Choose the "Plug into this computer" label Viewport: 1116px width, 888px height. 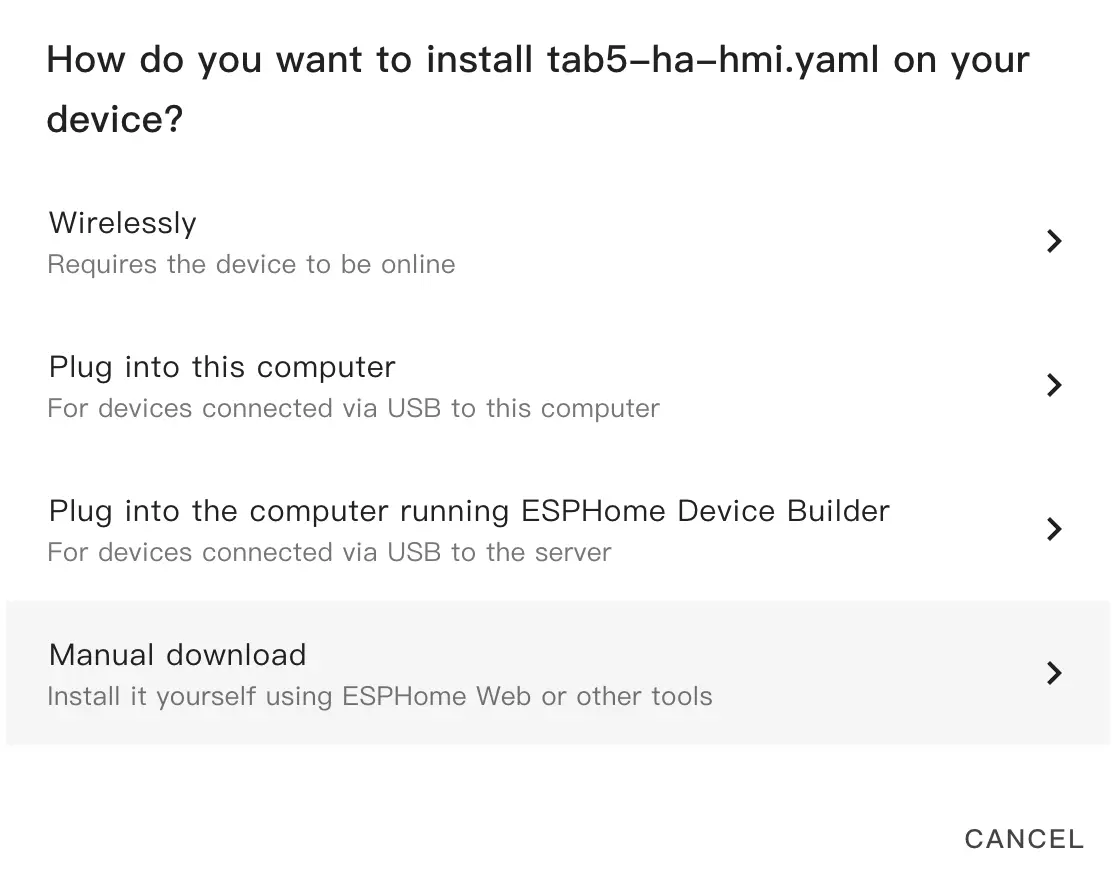[222, 367]
